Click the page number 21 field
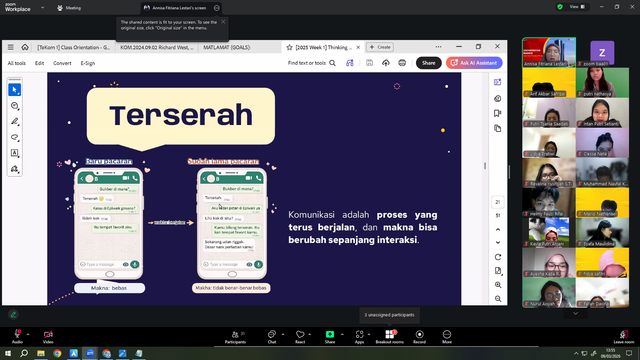This screenshot has height=360, width=640. pyautogui.click(x=498, y=202)
